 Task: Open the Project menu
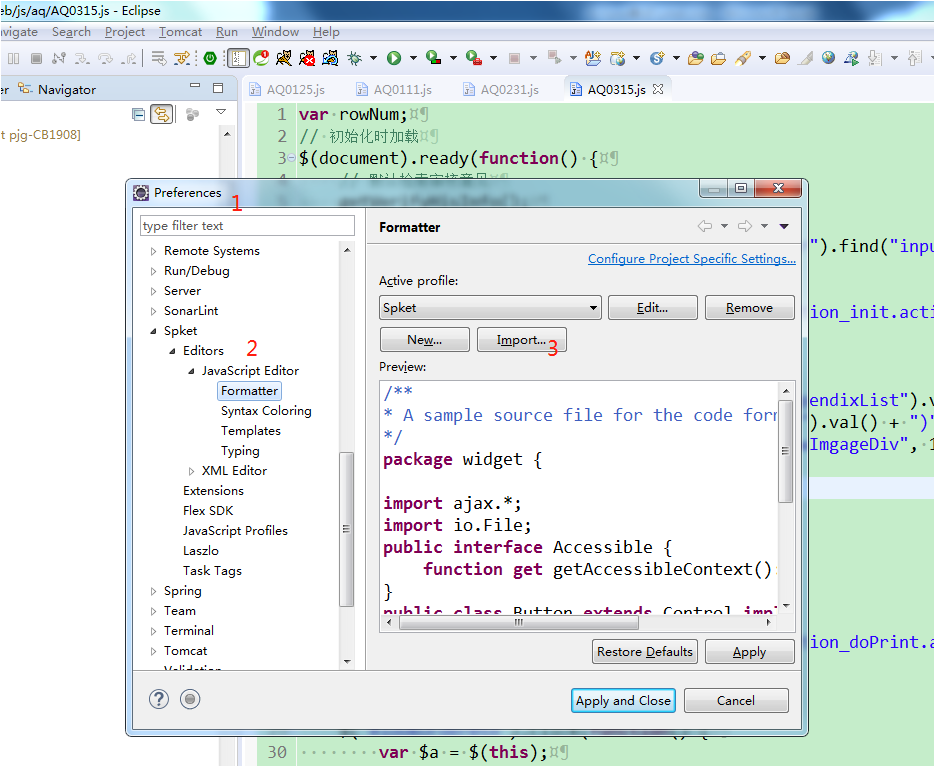(125, 32)
